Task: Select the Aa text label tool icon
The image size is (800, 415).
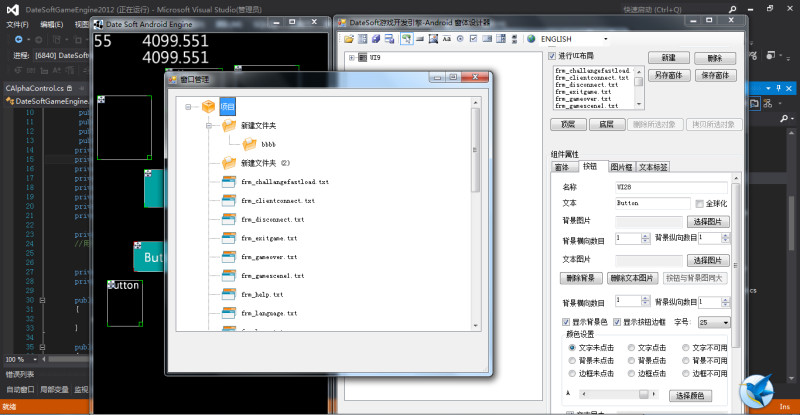Action: (x=445, y=39)
